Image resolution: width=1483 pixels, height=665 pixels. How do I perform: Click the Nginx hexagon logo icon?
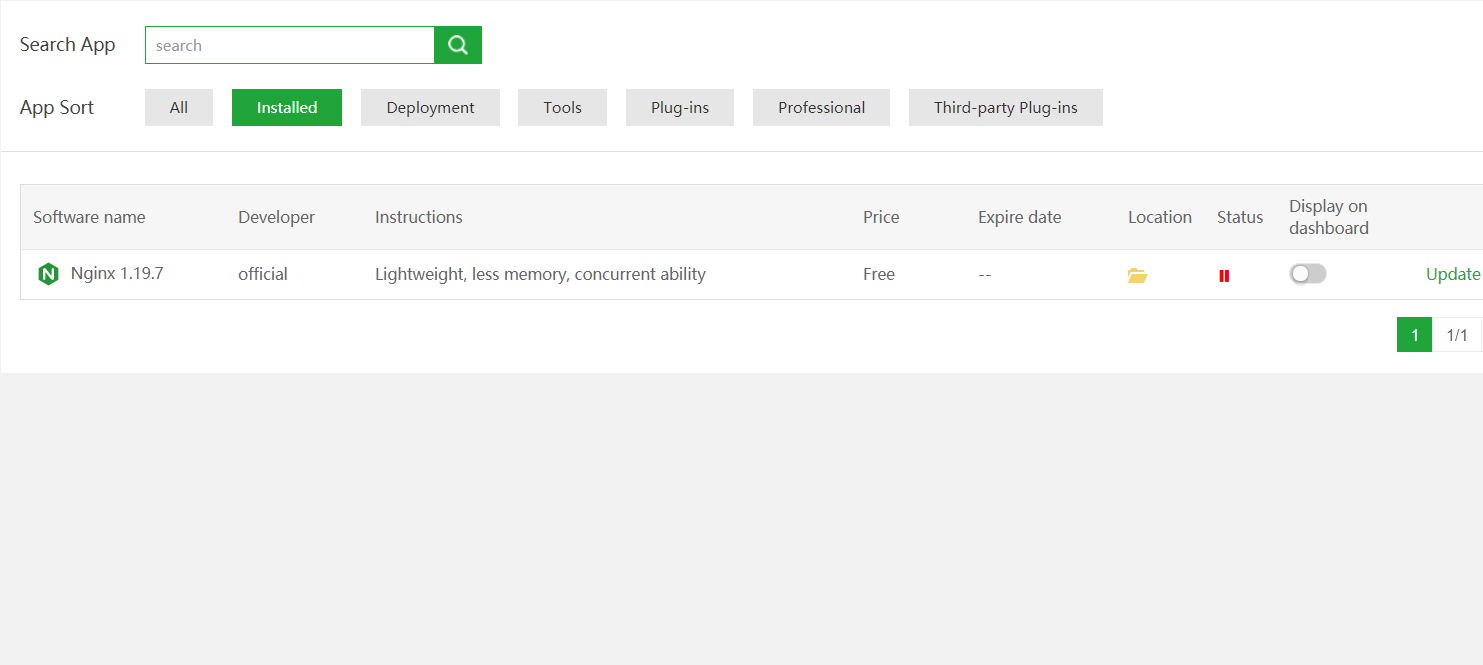(x=48, y=274)
